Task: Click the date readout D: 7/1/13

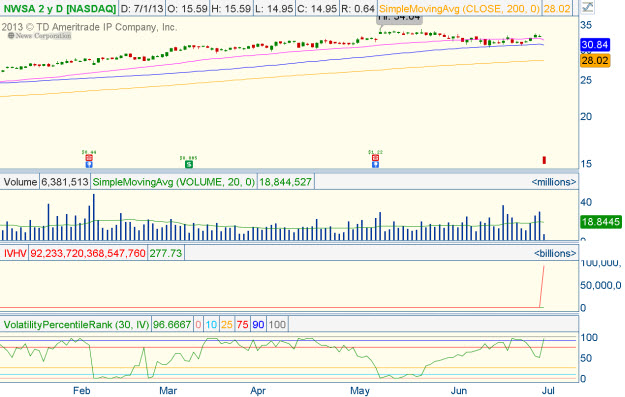Action: [142, 8]
